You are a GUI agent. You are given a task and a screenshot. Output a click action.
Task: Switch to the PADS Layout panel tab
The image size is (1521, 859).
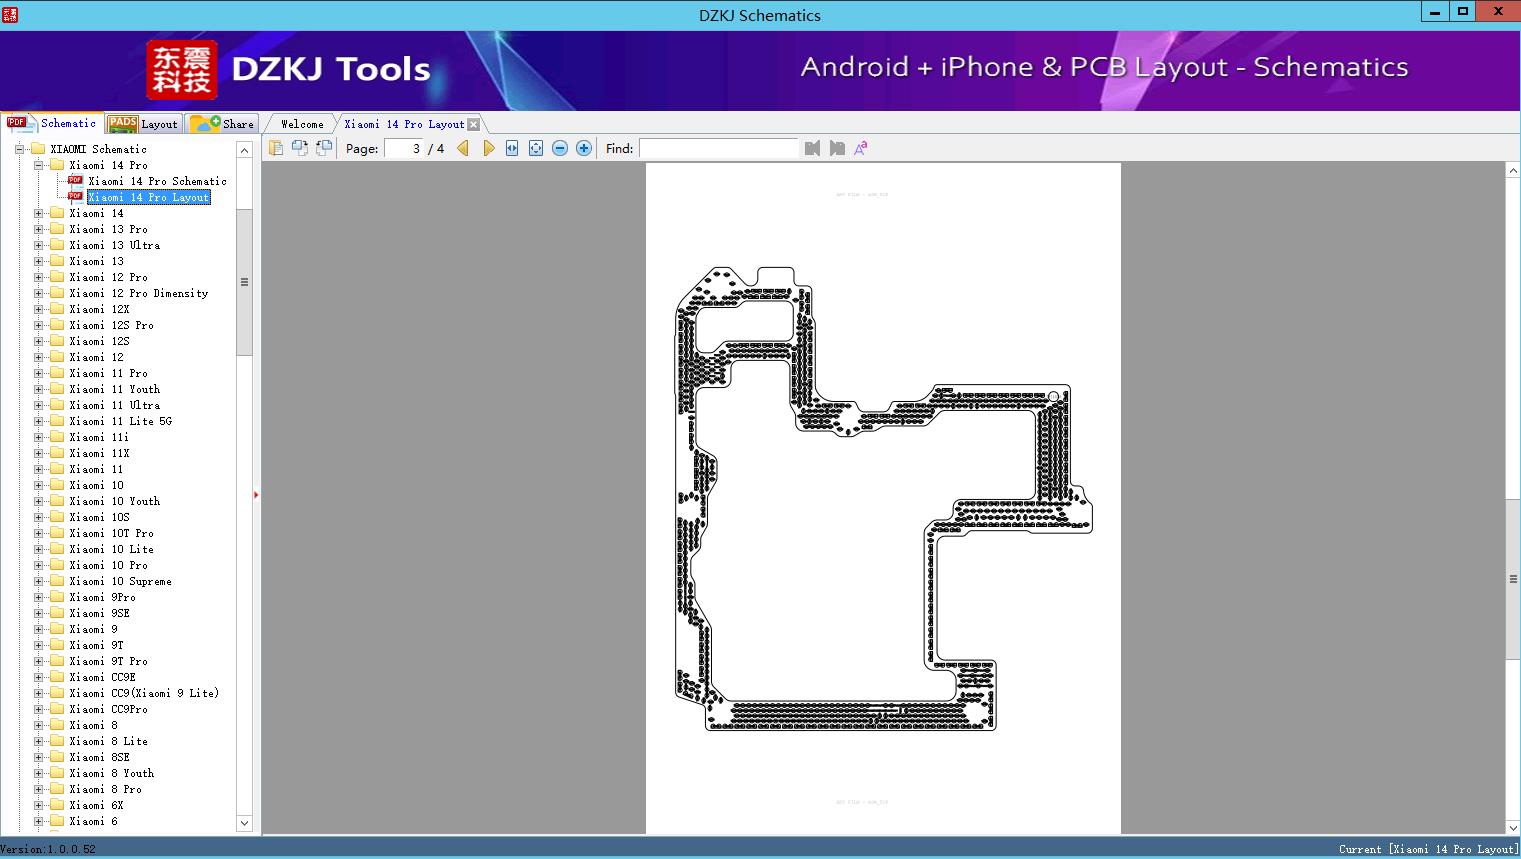point(144,124)
